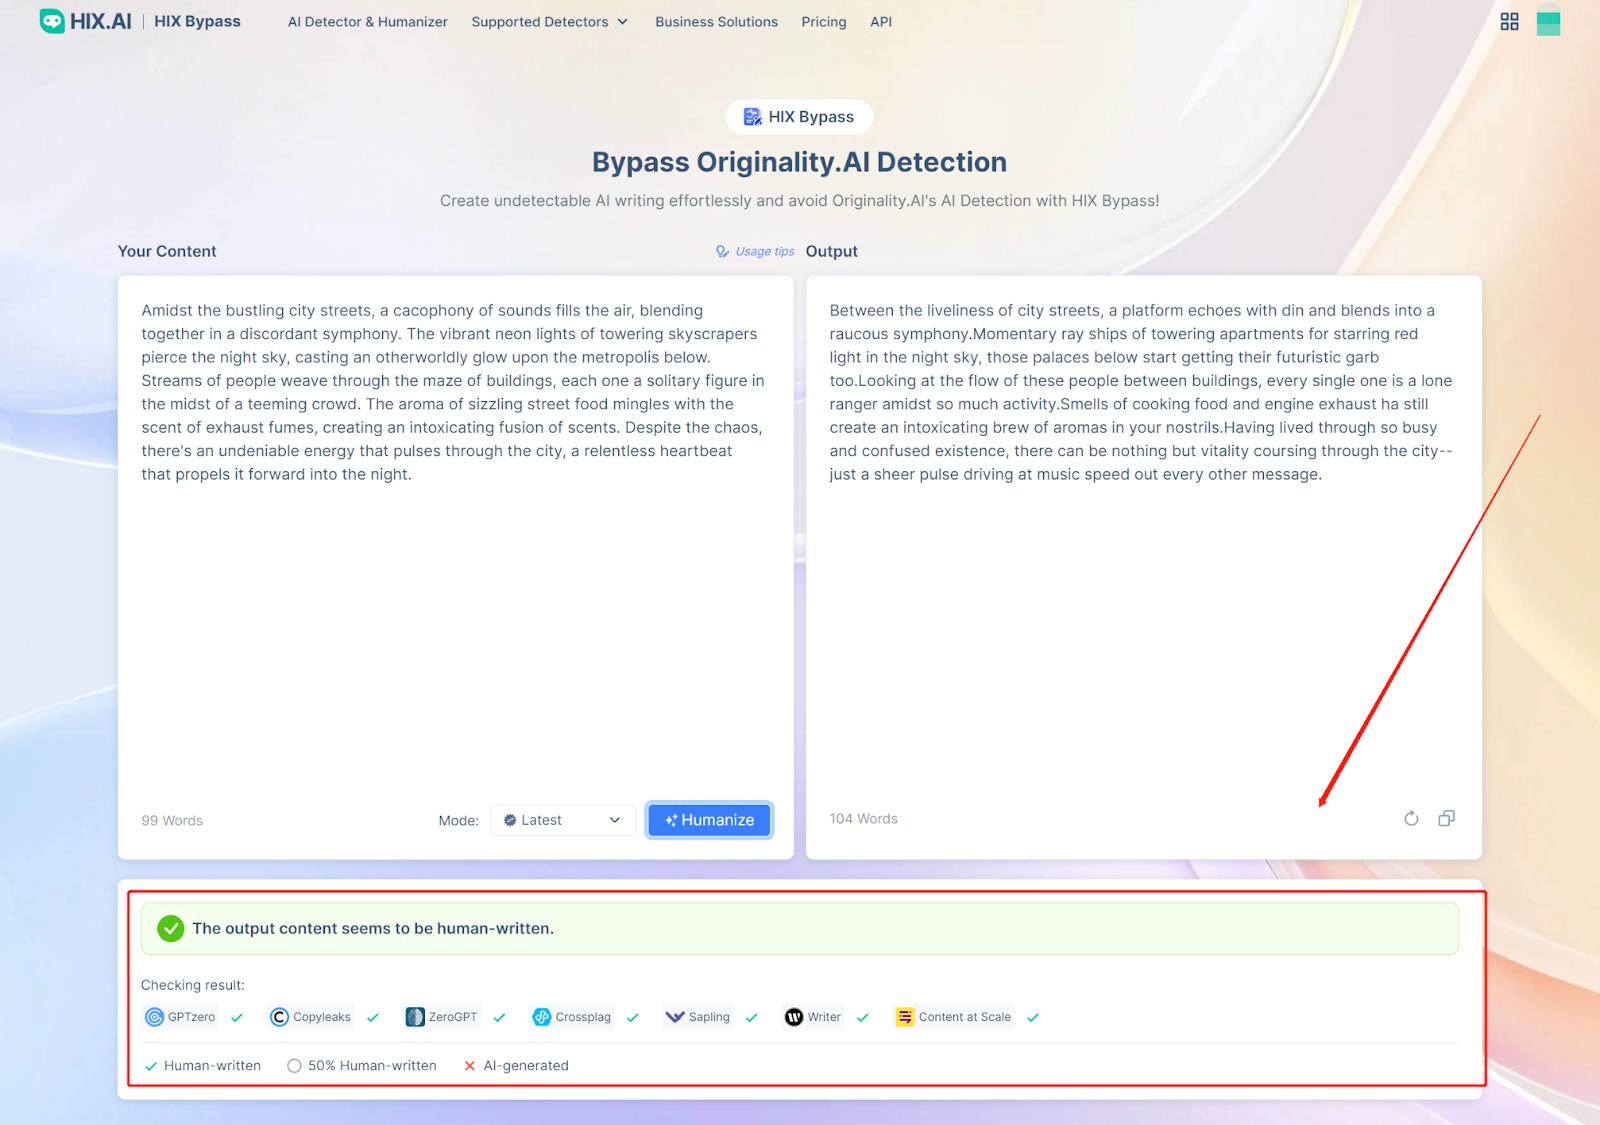Click the HIX.AI logo
The width and height of the screenshot is (1600, 1125).
coord(85,21)
